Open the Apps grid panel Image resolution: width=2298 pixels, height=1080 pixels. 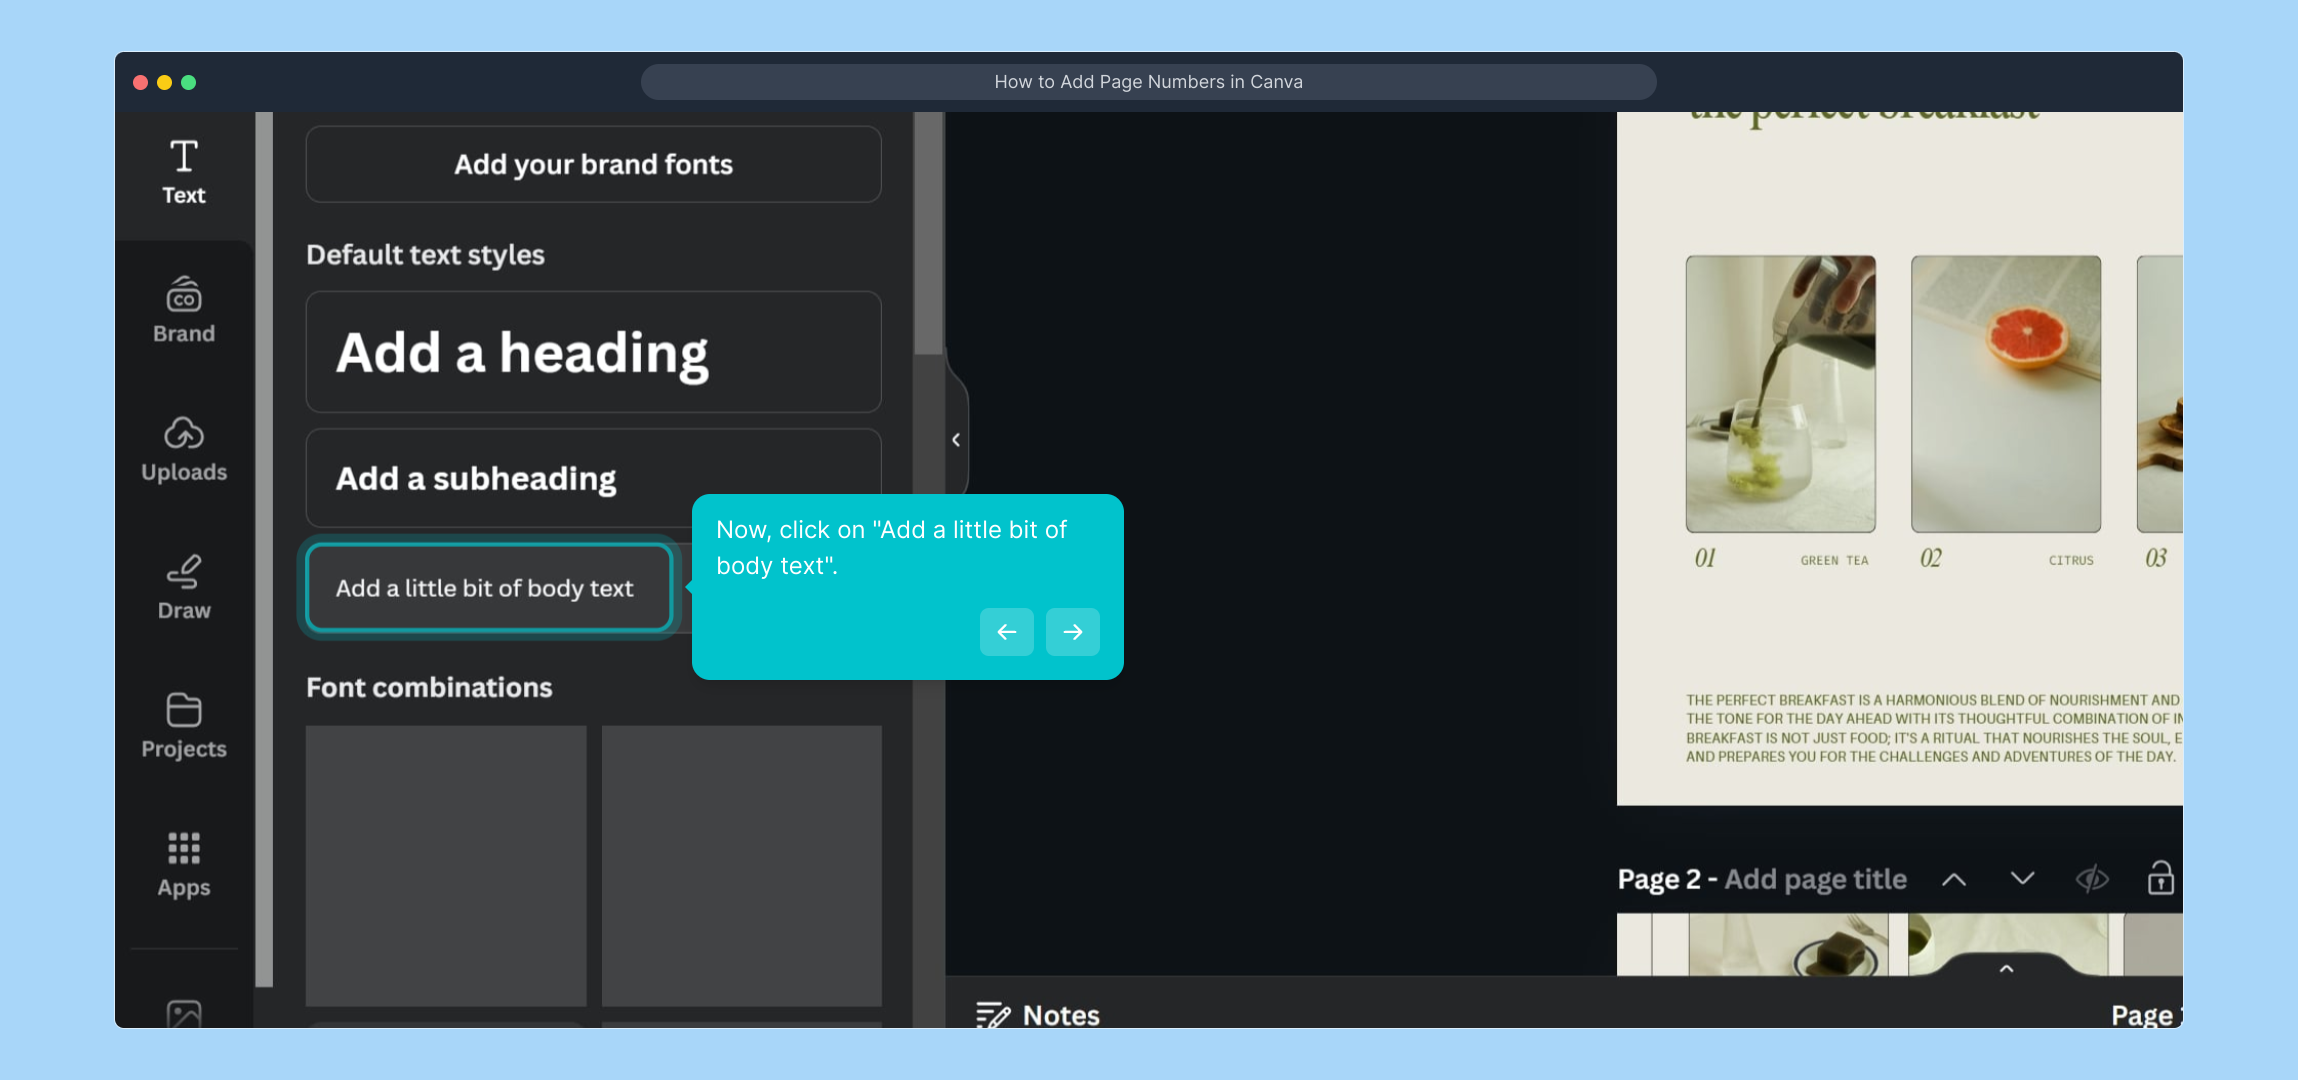click(x=184, y=865)
